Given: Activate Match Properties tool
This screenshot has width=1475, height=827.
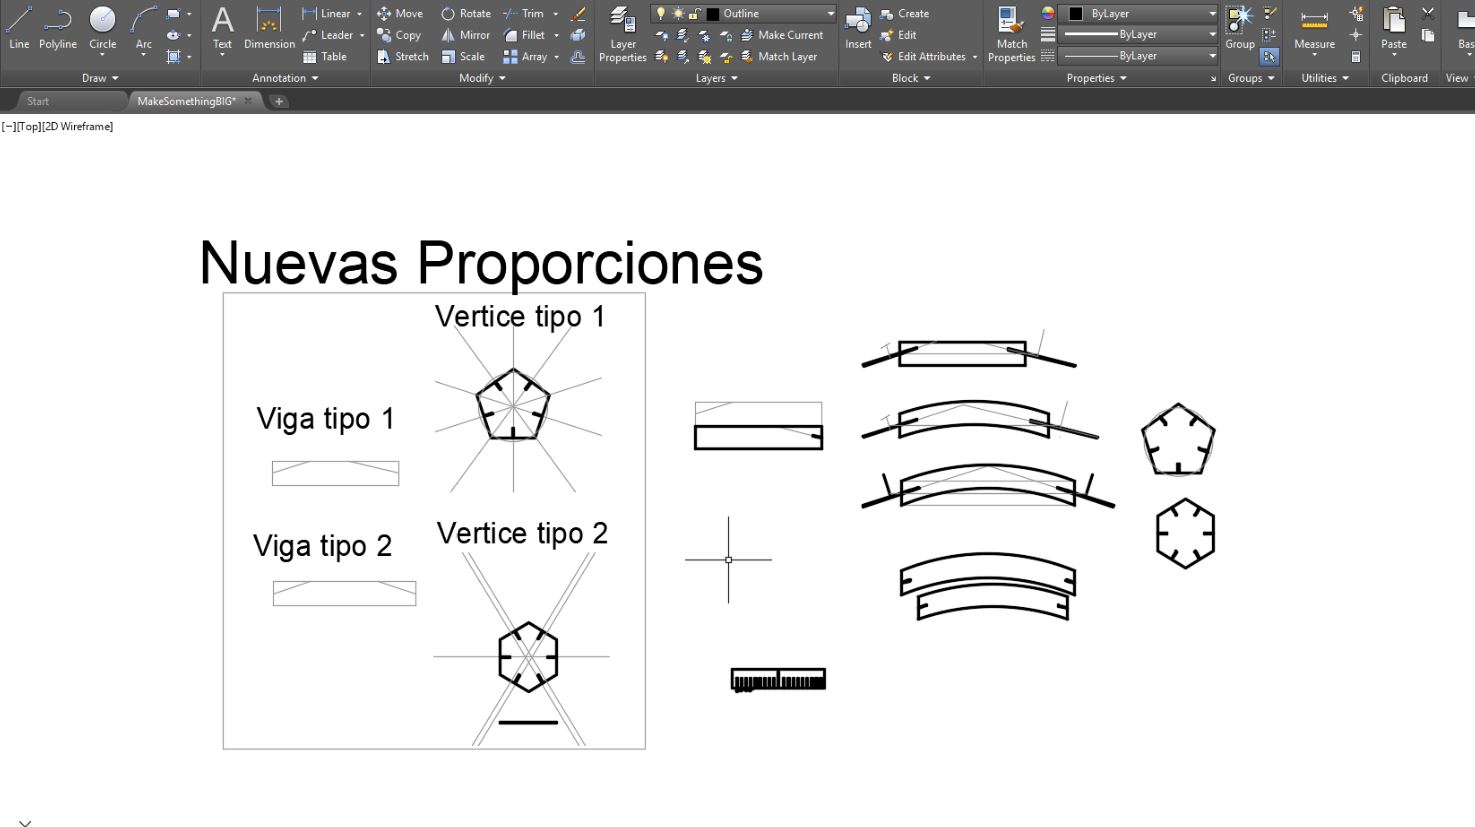Looking at the screenshot, I should tap(1011, 35).
